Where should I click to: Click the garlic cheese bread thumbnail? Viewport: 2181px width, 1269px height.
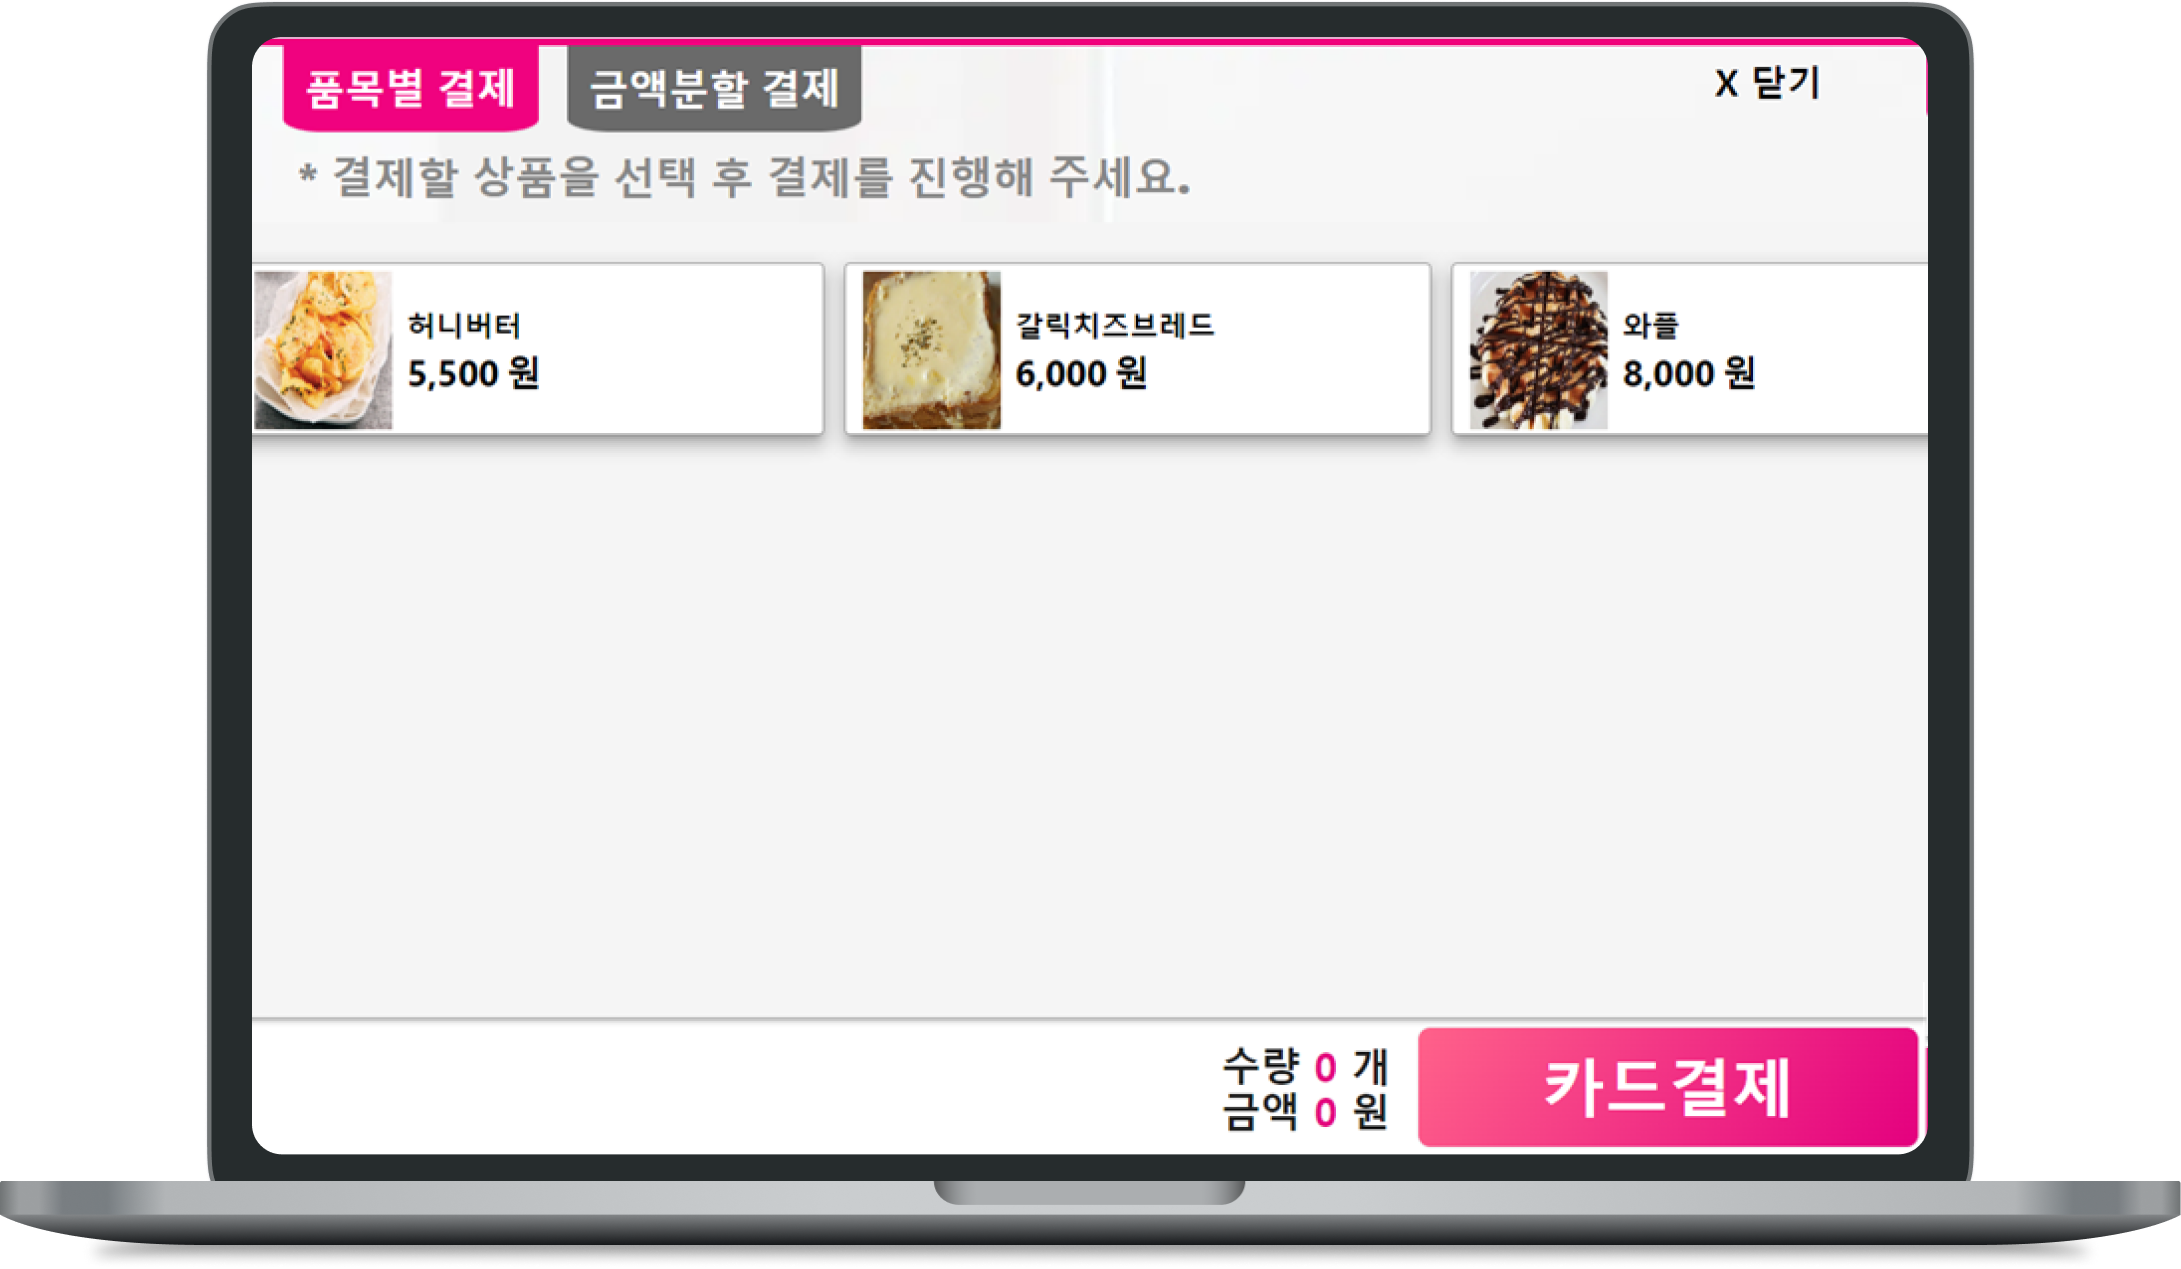[x=931, y=350]
